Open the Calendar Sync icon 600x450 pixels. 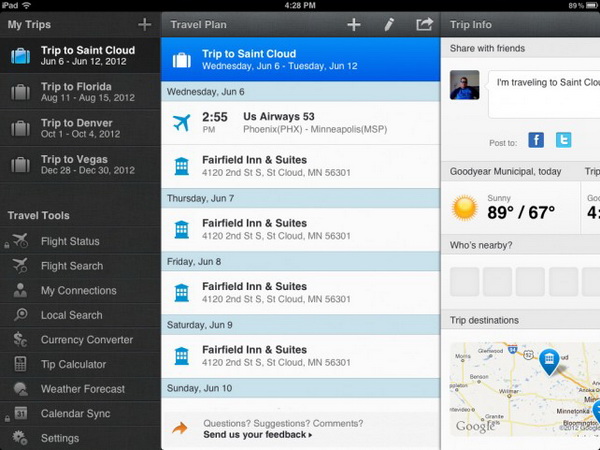(21, 413)
